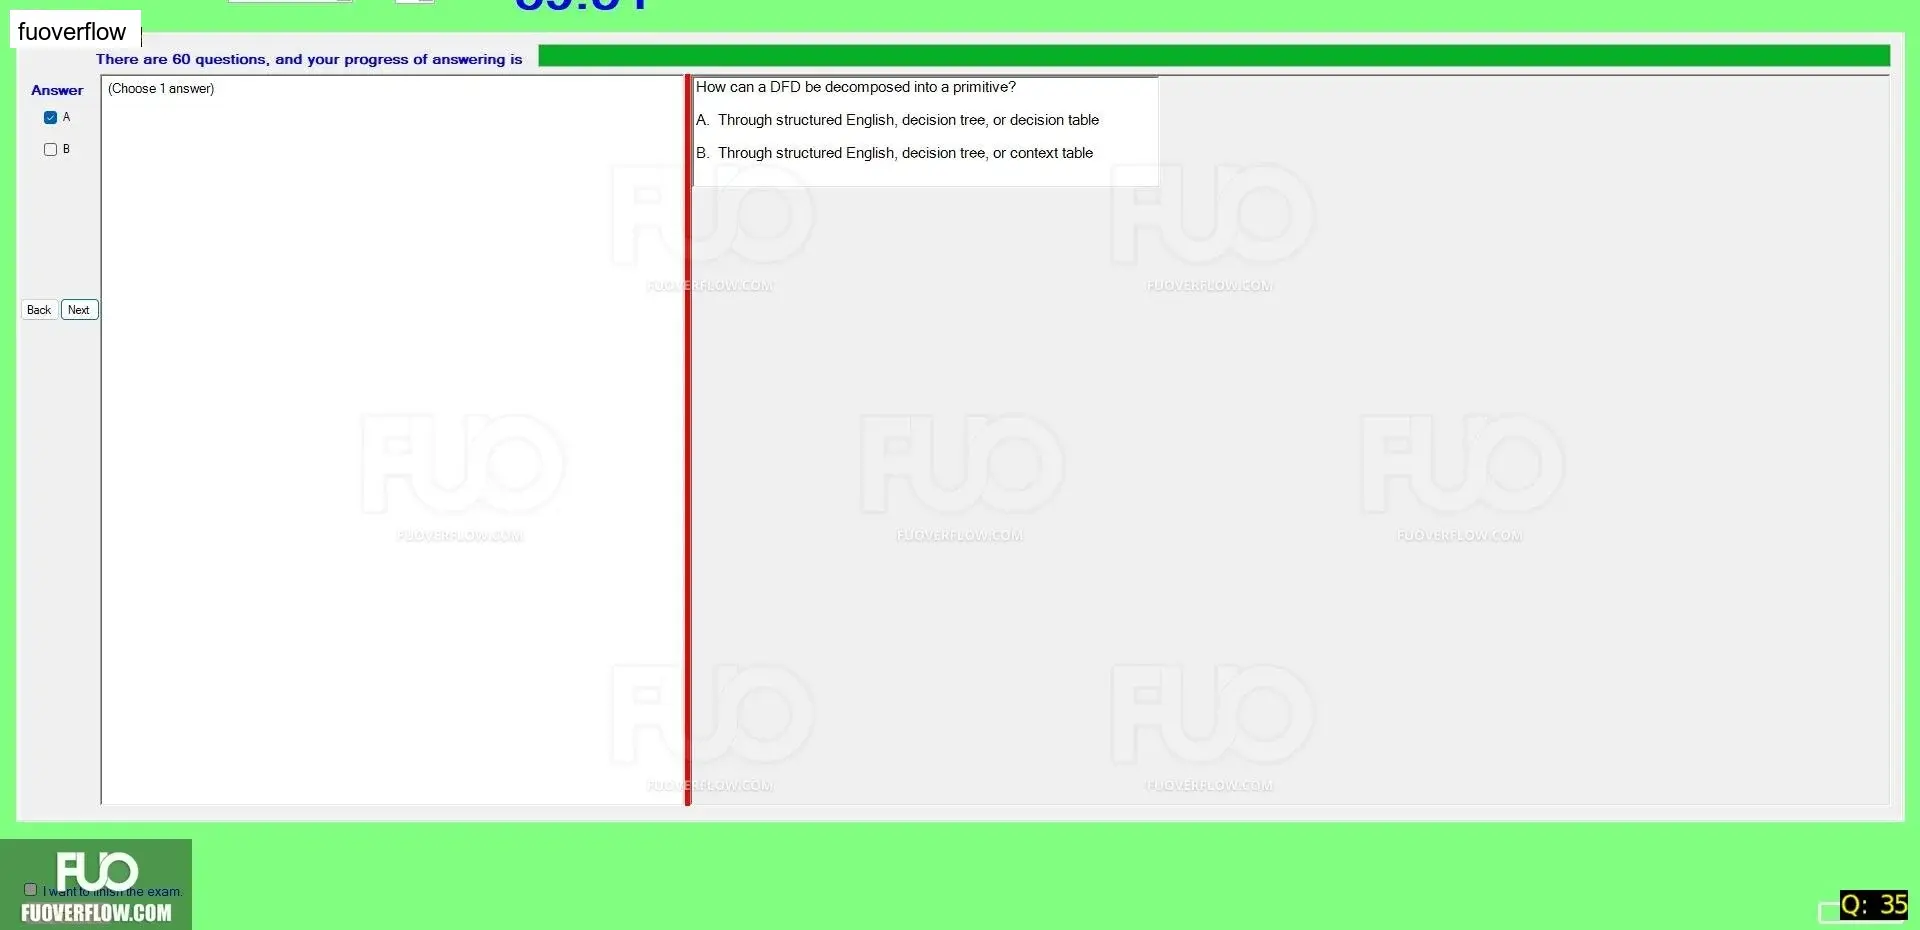Click the '(Choose 1 answer)' instruction text
The width and height of the screenshot is (1920, 930).
[x=161, y=88]
